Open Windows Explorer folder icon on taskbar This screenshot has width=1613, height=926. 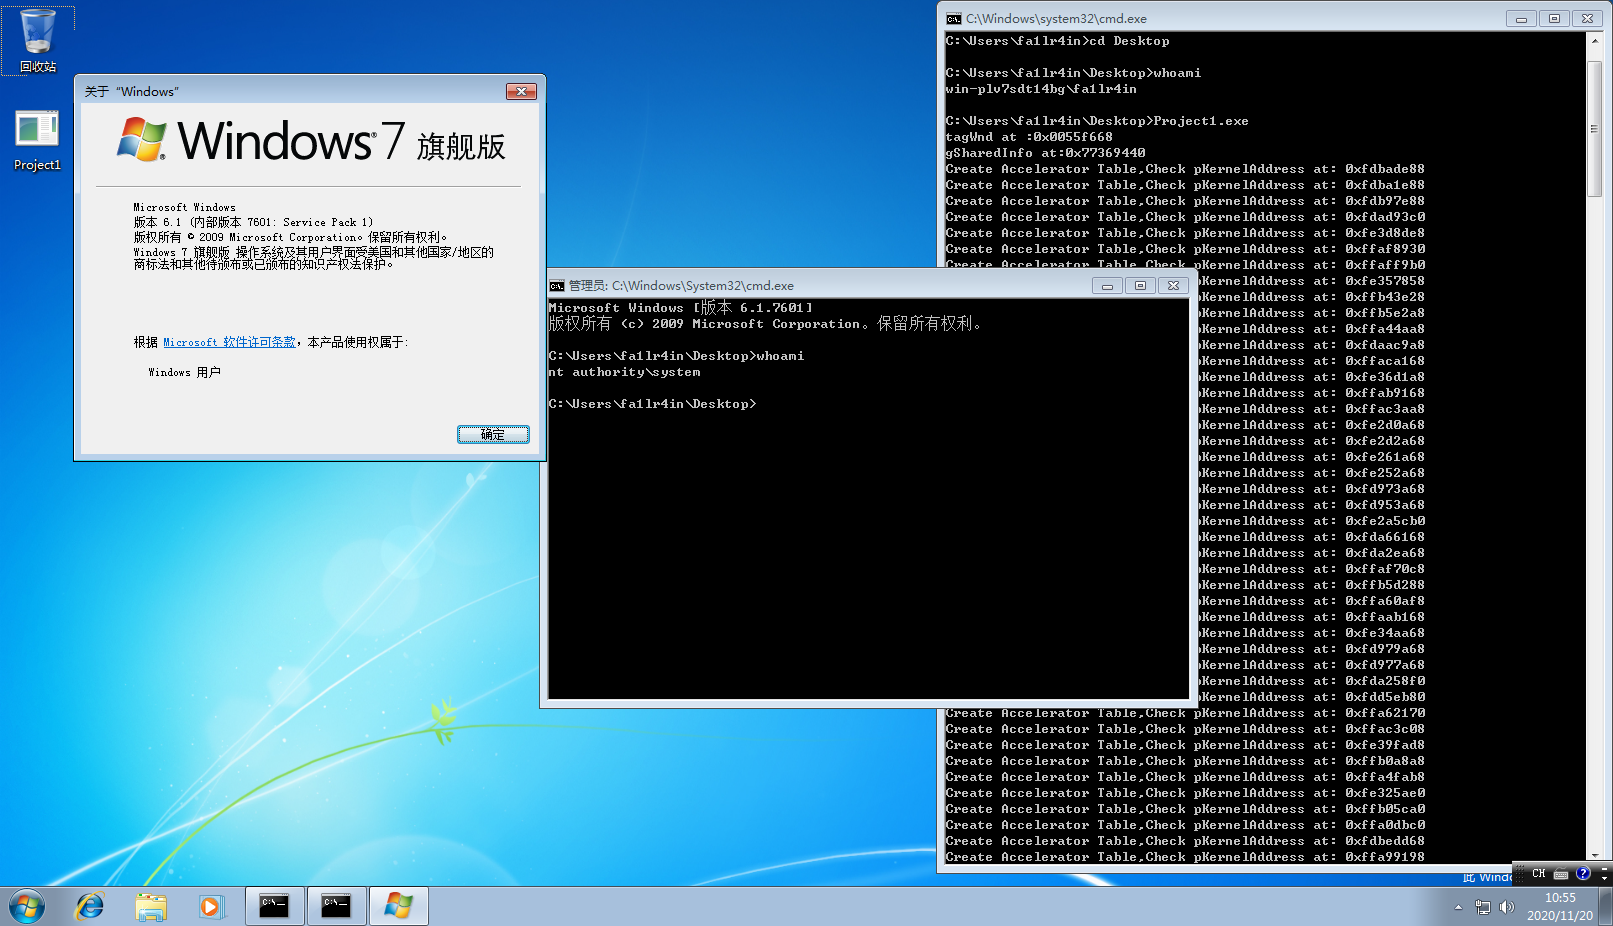[151, 906]
